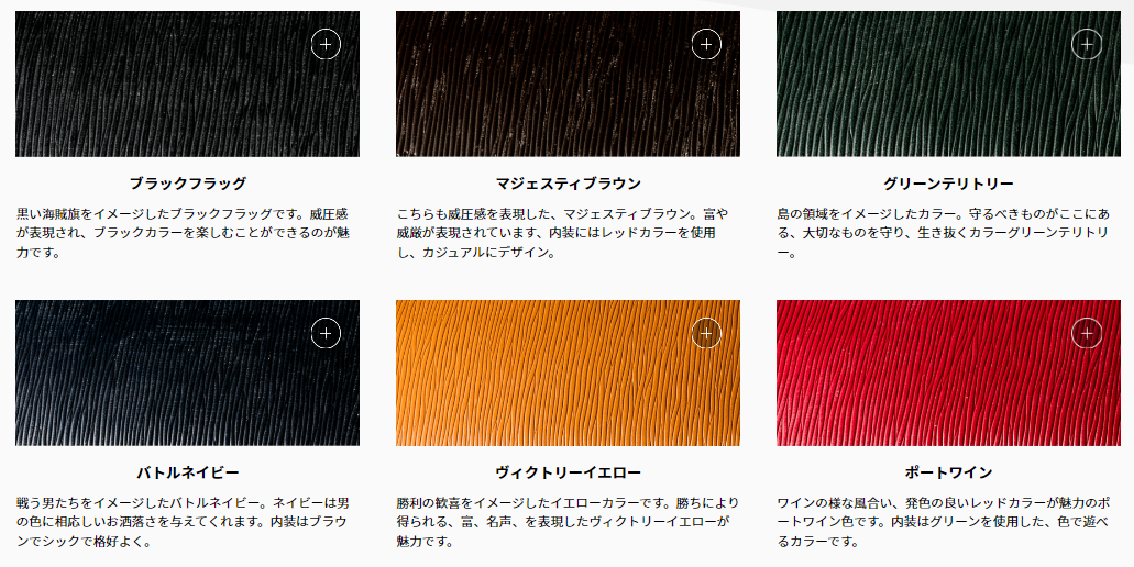Click the ポートワイン heading

point(948,473)
